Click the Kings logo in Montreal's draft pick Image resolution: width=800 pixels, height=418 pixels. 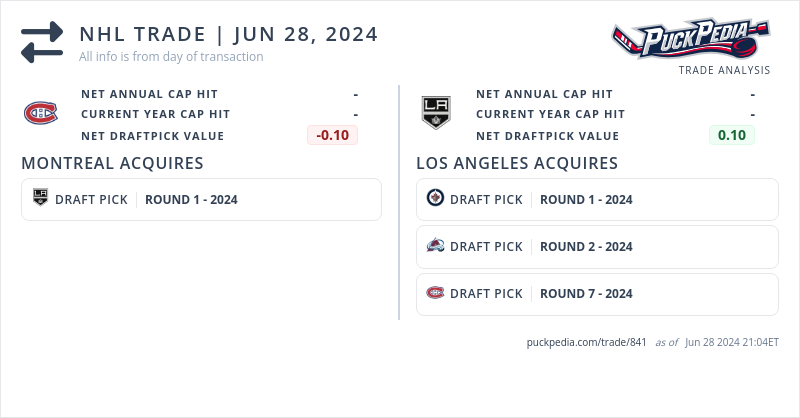pyautogui.click(x=41, y=199)
